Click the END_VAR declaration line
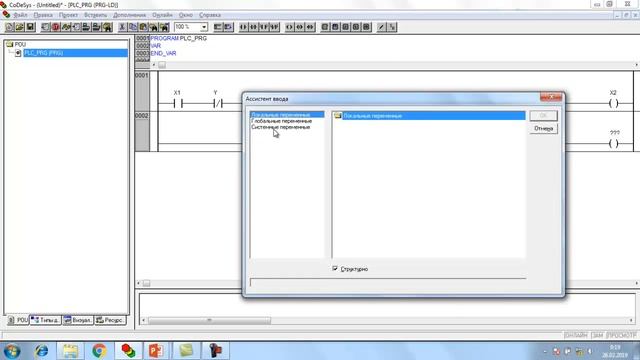This screenshot has width=640, height=360. (x=163, y=53)
